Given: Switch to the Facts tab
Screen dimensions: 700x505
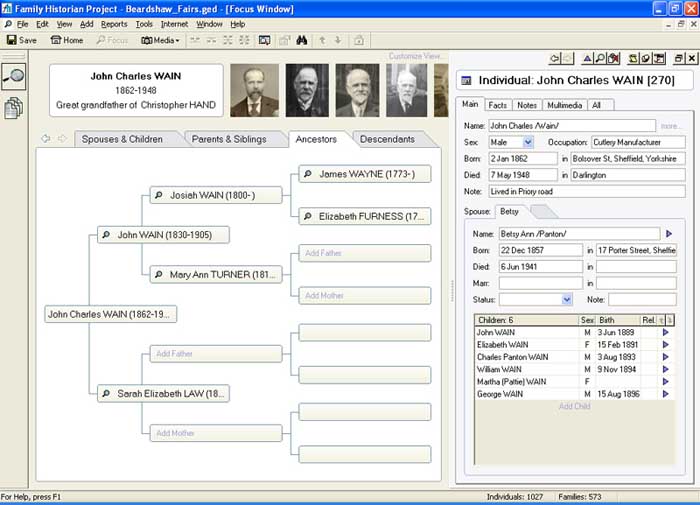Looking at the screenshot, I should coord(497,104).
